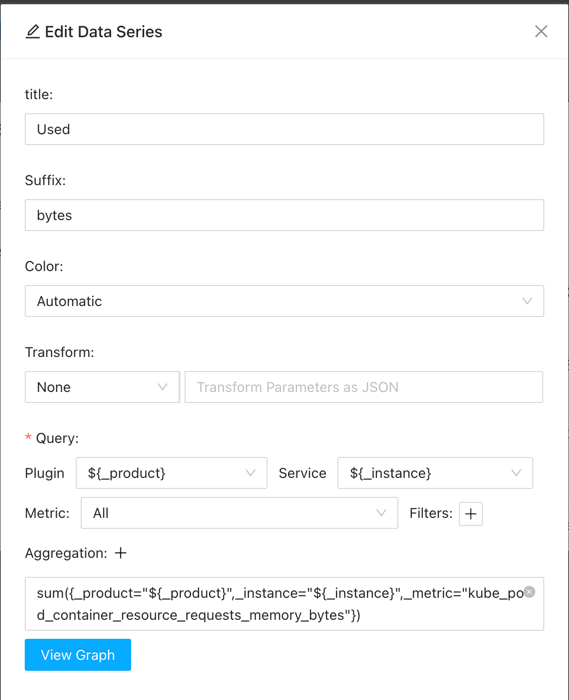The width and height of the screenshot is (569, 700).
Task: Open the Color dropdown set to Automatic
Action: pos(284,301)
